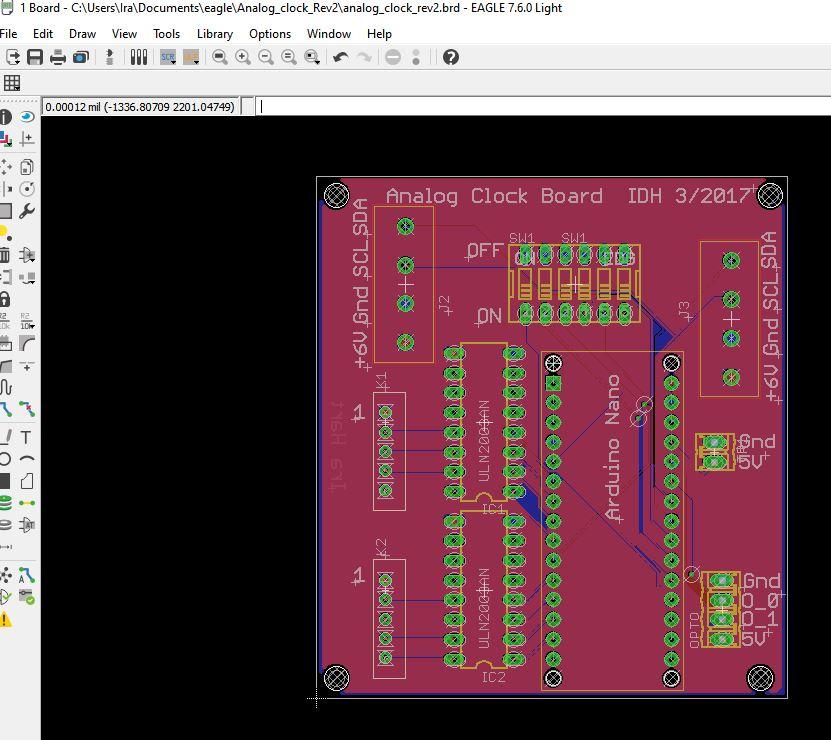
Task: Run the DRC check tool
Action: click(27, 597)
